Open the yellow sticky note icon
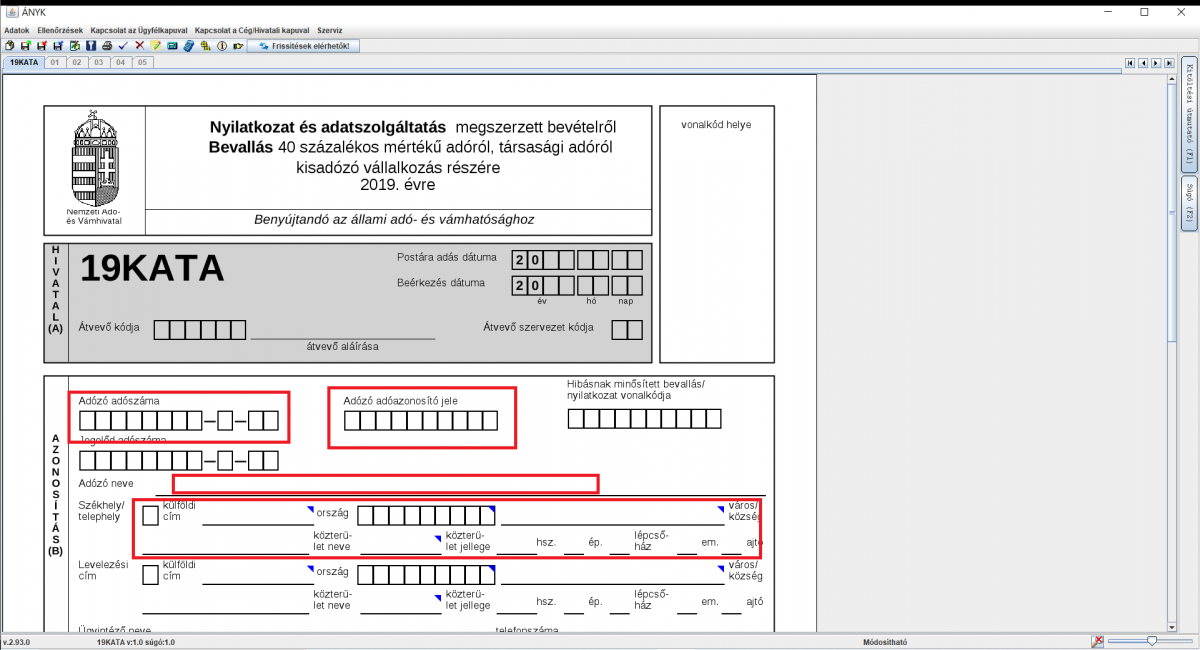 [x=156, y=46]
